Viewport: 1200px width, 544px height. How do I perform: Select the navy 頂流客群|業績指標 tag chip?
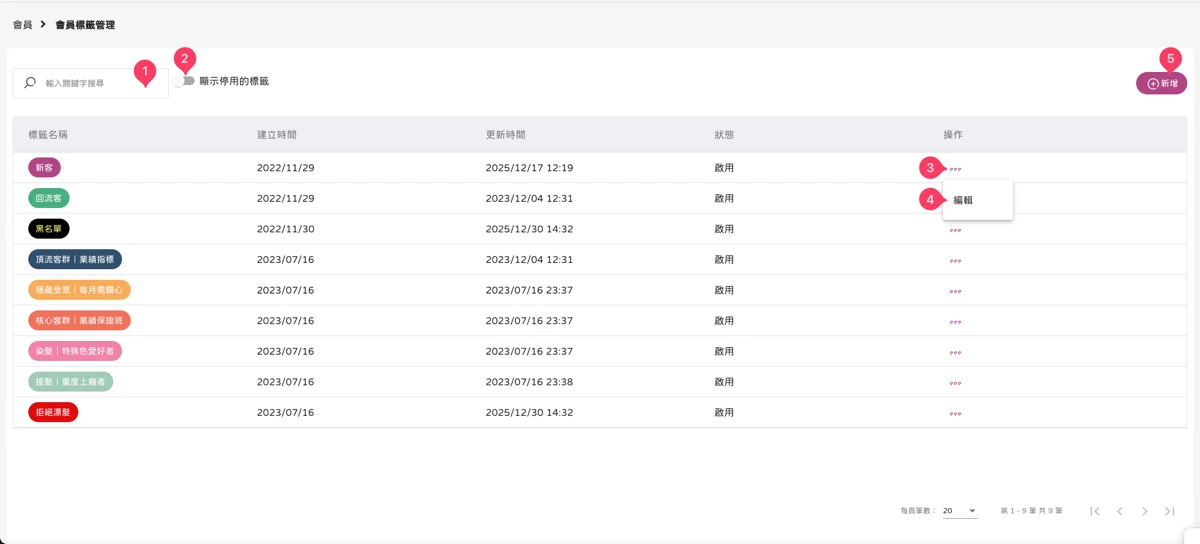(x=75, y=260)
